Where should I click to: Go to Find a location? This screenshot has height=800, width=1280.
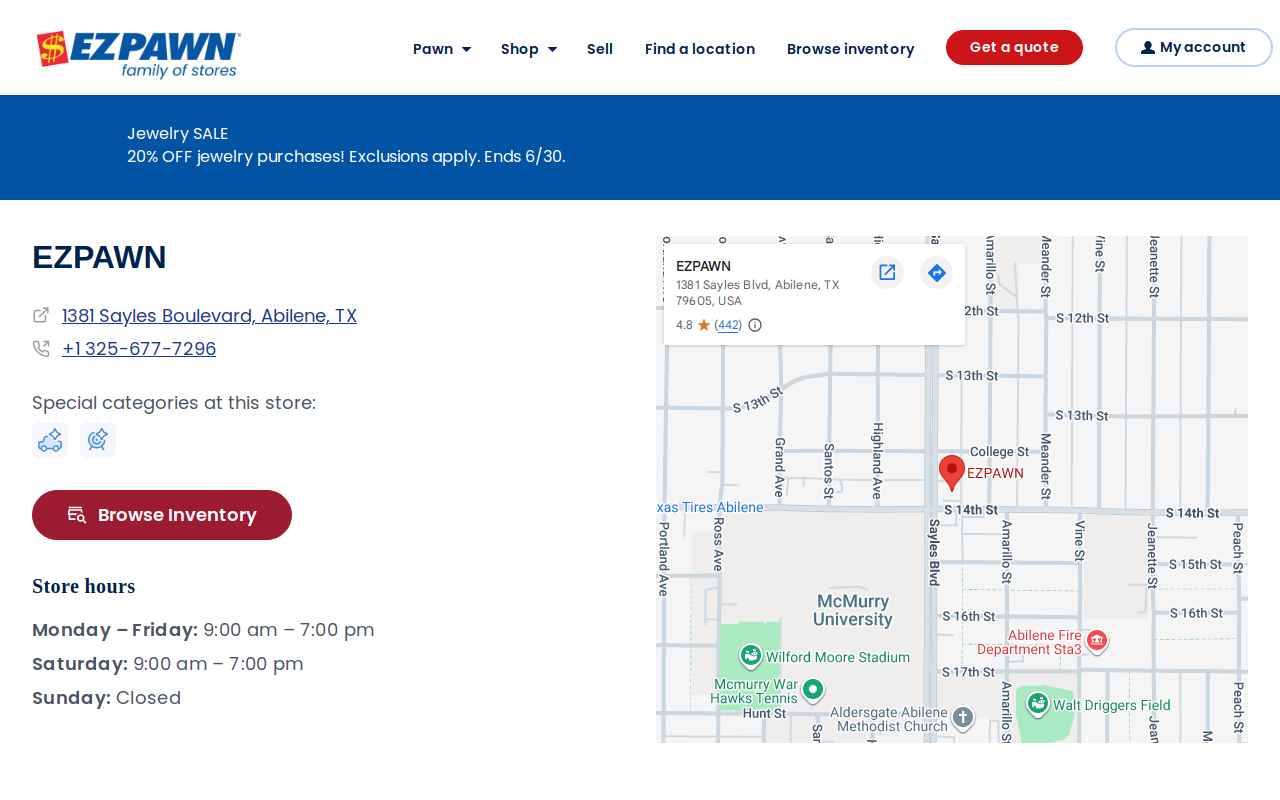coord(700,49)
